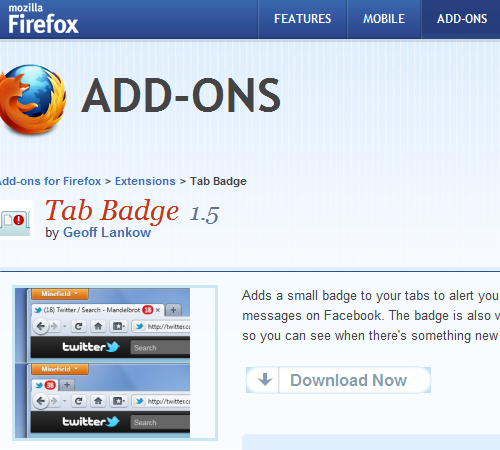Click the 'Adds a small badge' description text
The height and width of the screenshot is (450, 500).
point(371,315)
